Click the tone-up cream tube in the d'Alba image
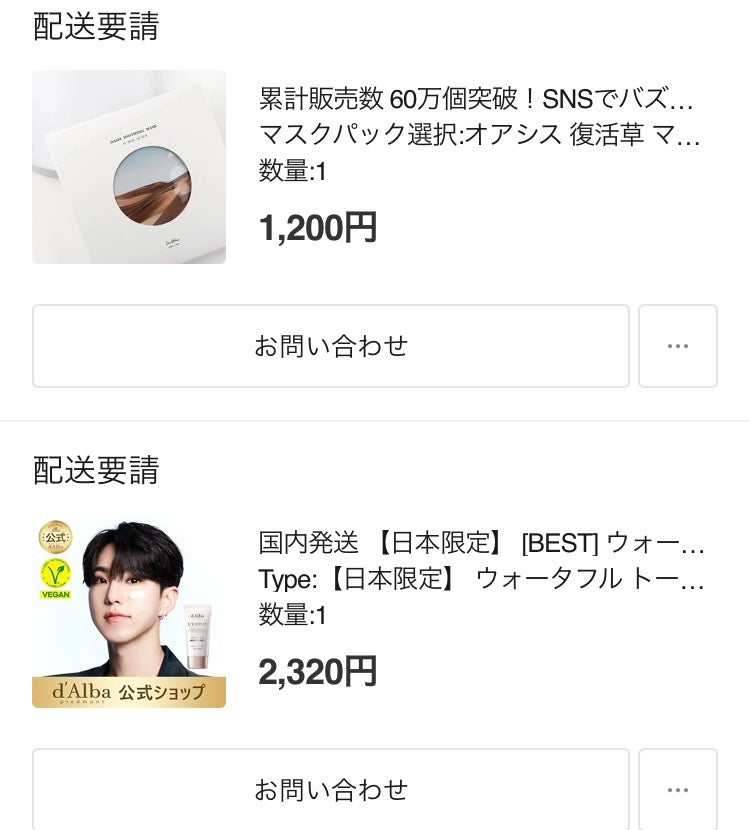The image size is (750, 830). tap(198, 636)
